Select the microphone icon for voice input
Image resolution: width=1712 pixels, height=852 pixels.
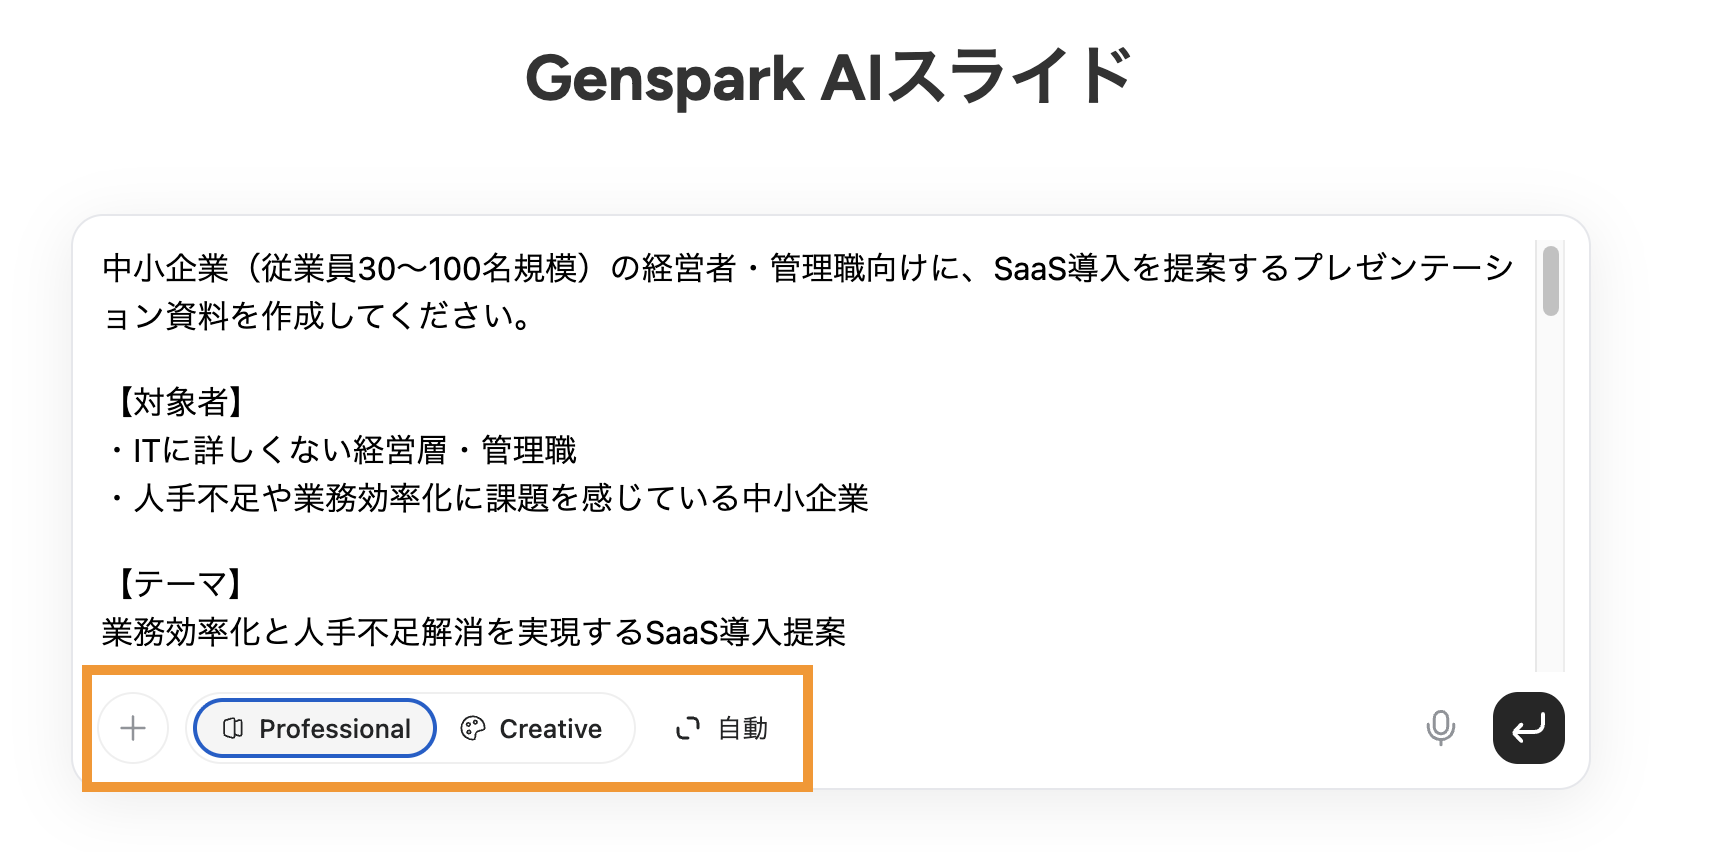(1440, 728)
